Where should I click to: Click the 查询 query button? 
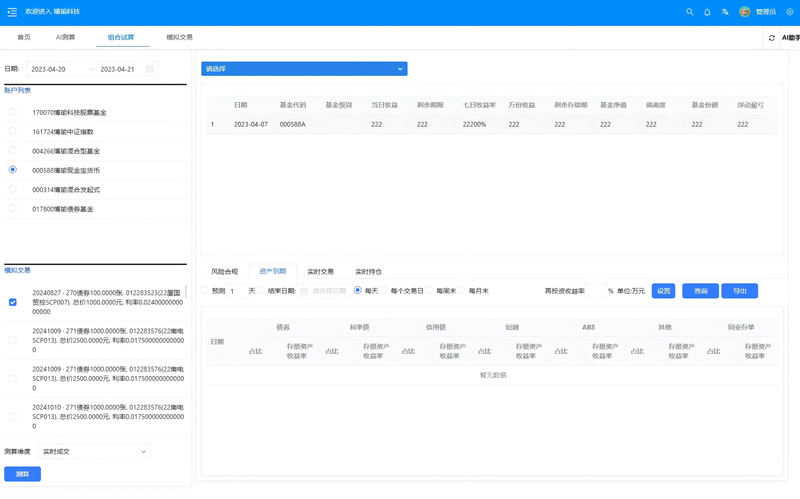pyautogui.click(x=700, y=291)
